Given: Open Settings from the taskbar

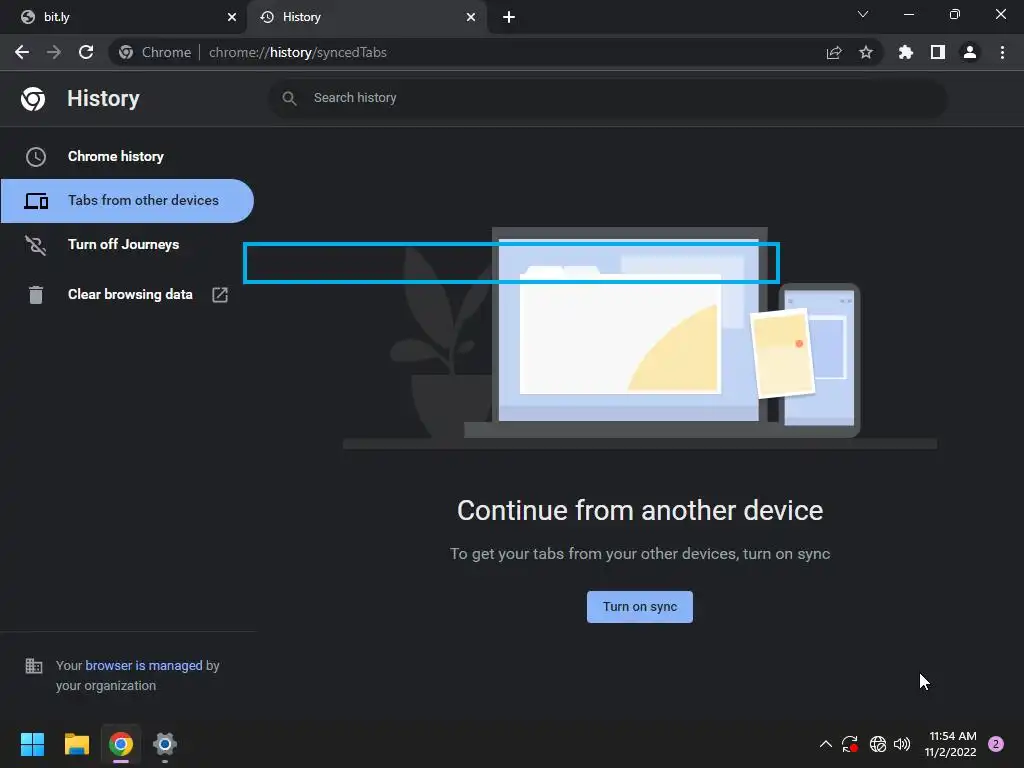Looking at the screenshot, I should coord(165,744).
